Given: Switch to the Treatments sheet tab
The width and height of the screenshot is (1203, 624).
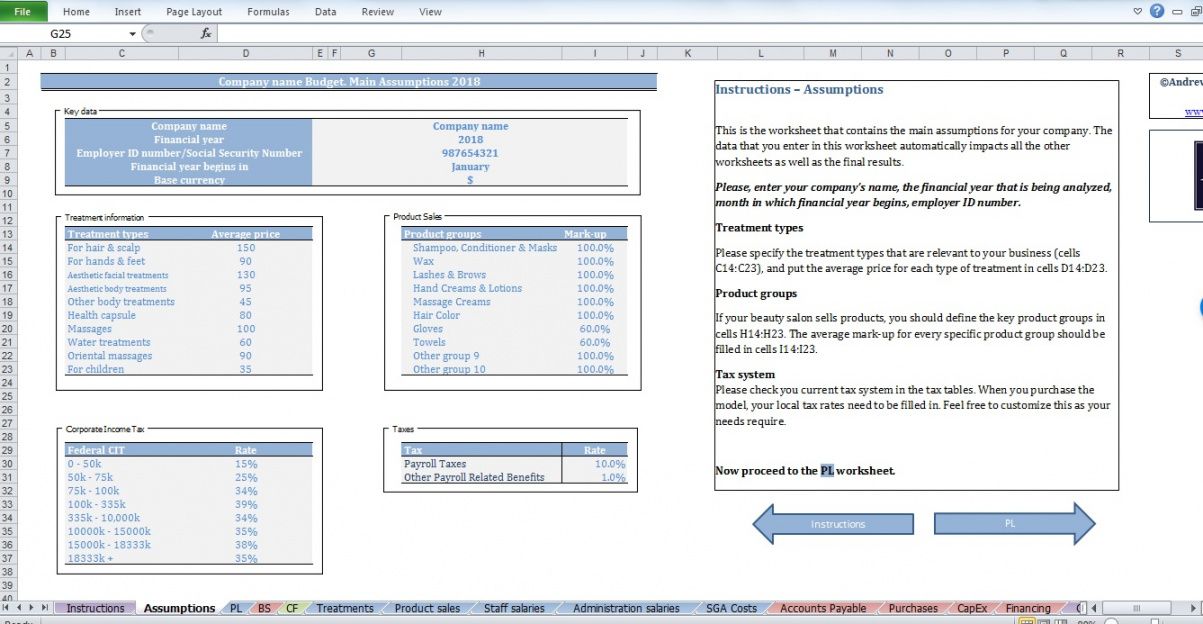Looking at the screenshot, I should point(344,608).
